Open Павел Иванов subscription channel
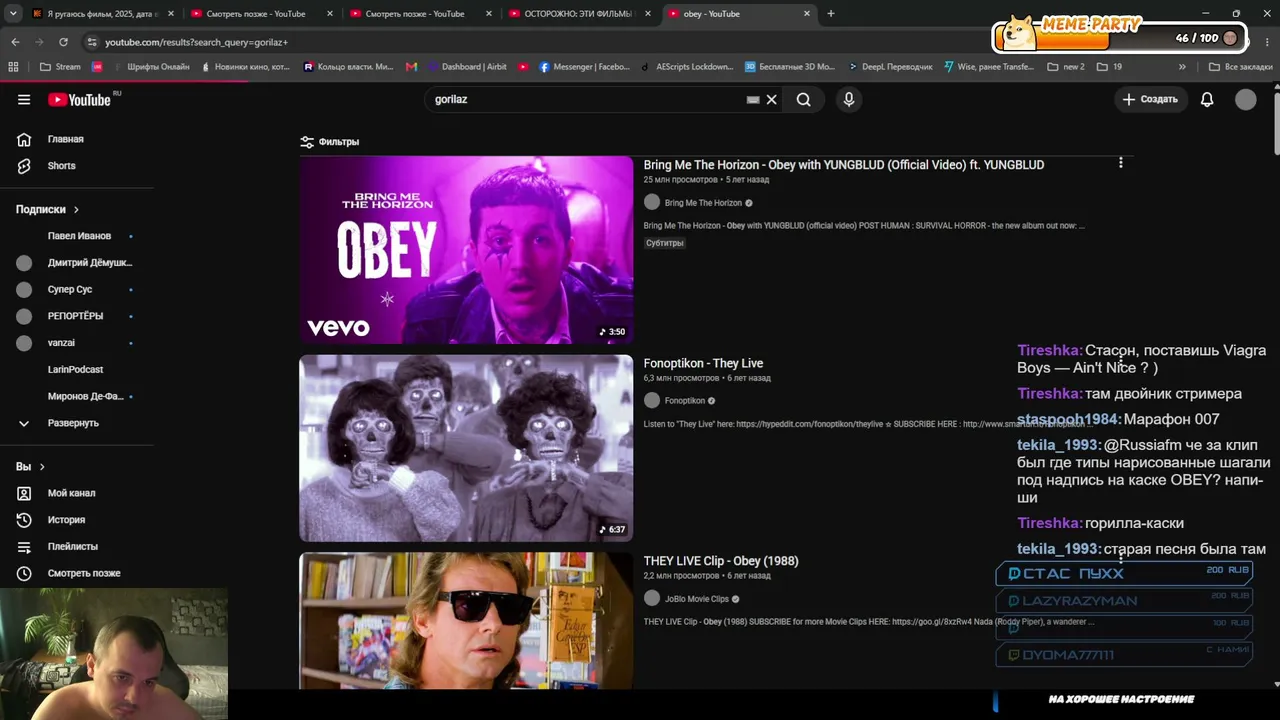 tap(79, 236)
